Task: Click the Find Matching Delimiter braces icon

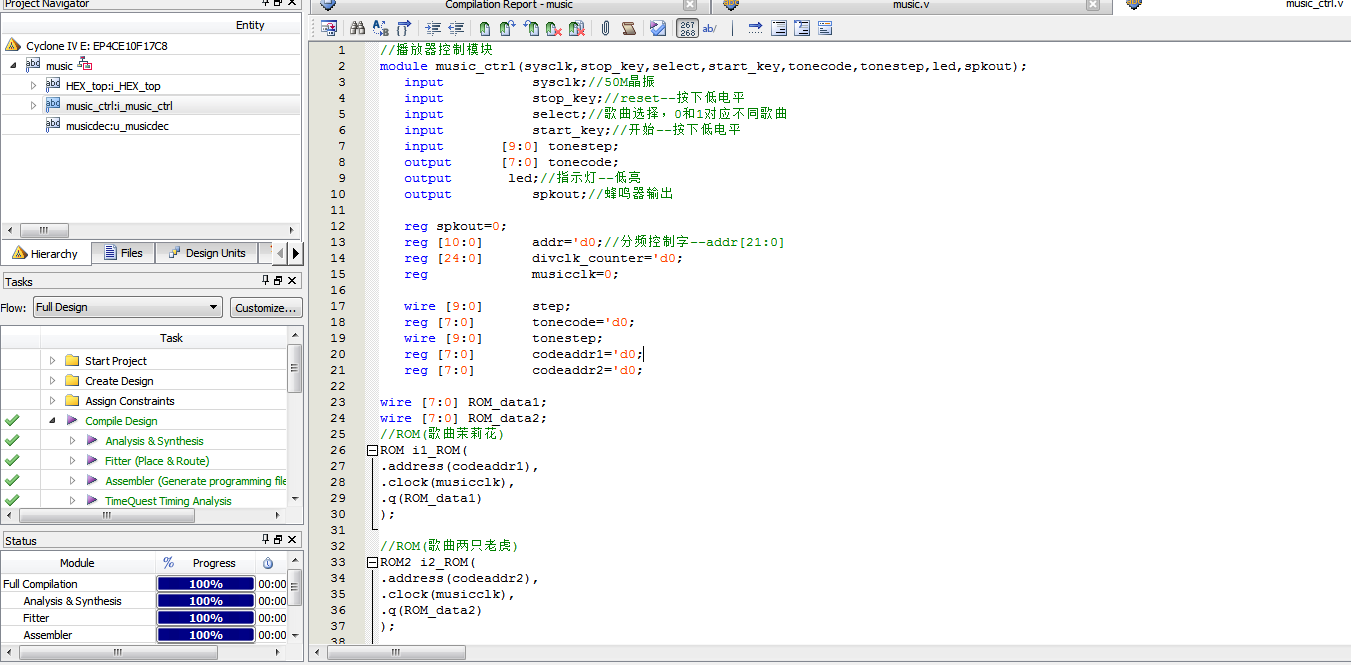Action: point(404,29)
